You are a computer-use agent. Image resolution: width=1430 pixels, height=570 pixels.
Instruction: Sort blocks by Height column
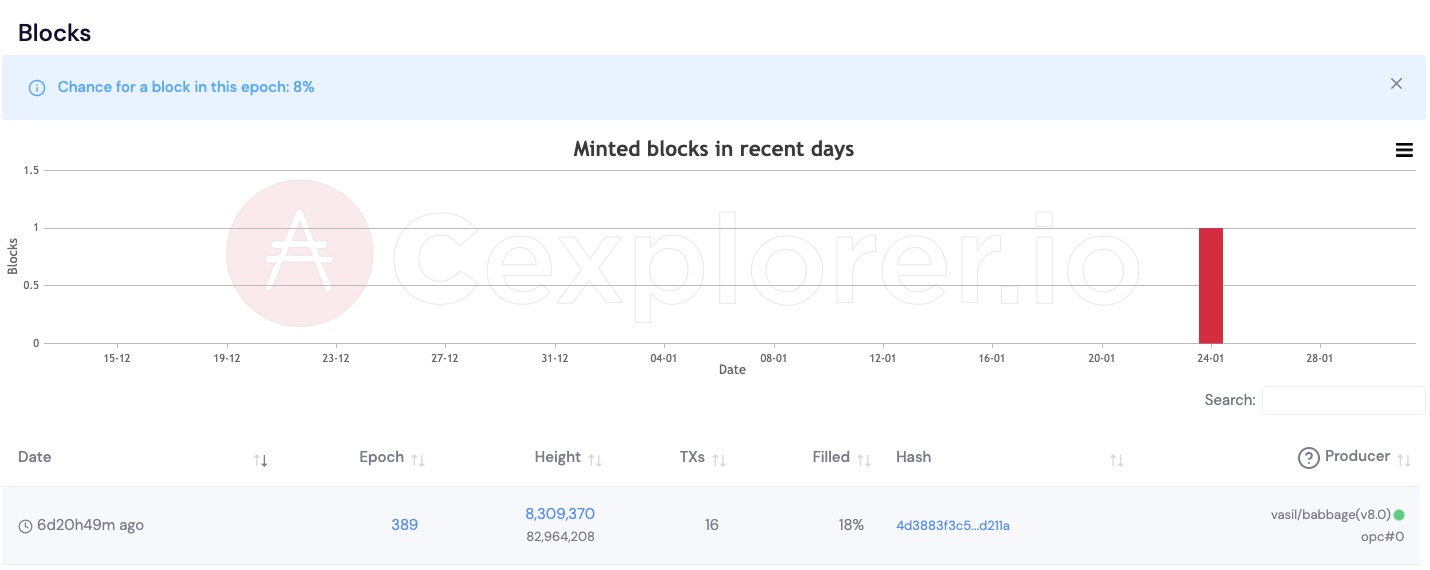point(595,460)
